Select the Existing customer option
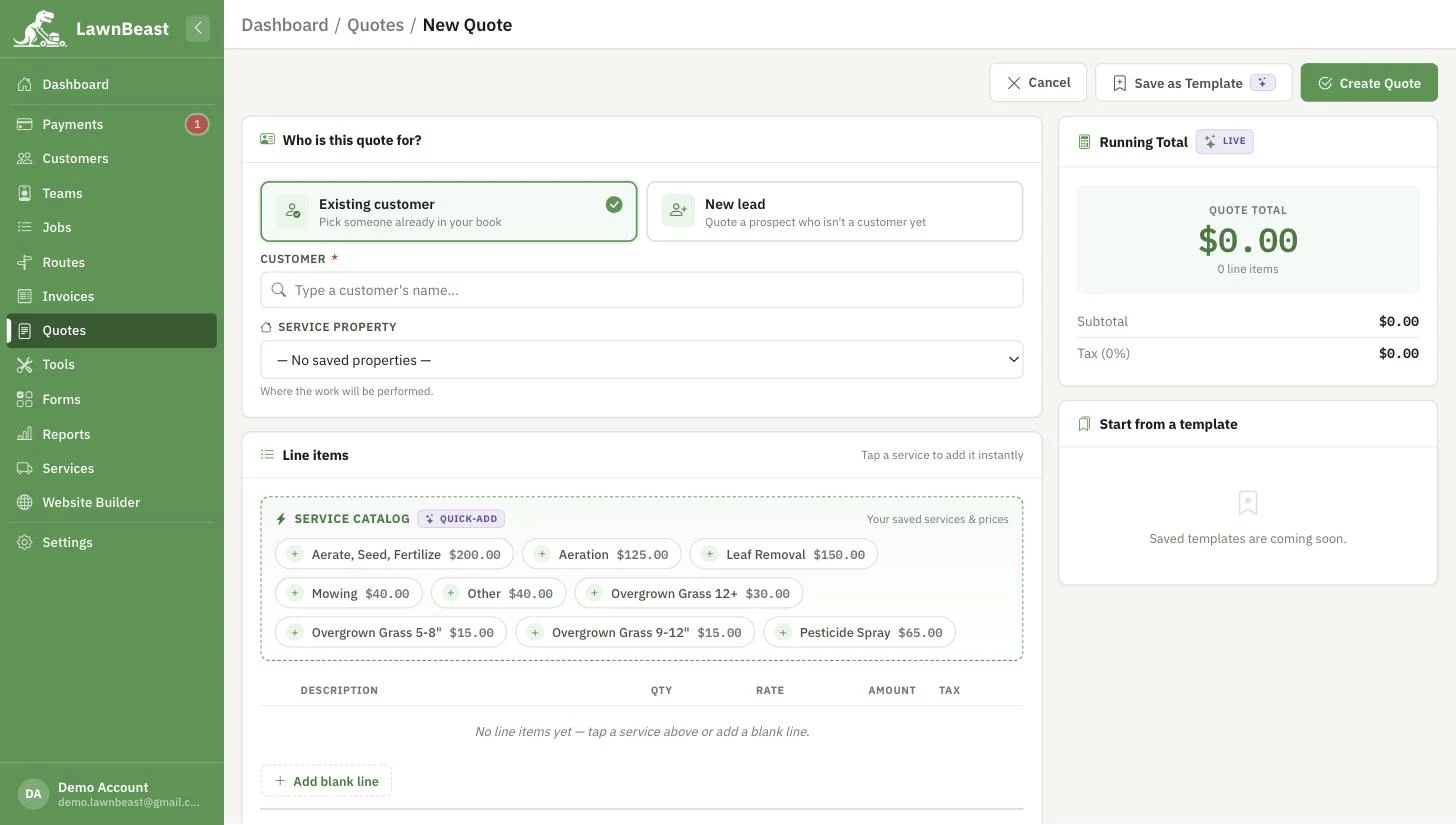The width and height of the screenshot is (1456, 825). click(449, 211)
